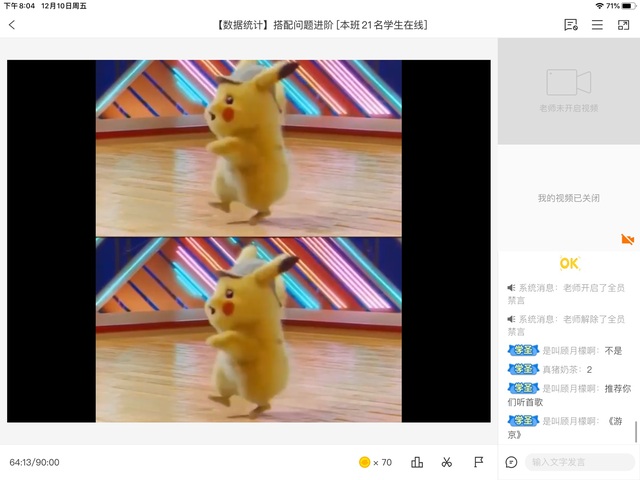
Task: Open the three-line menu icon
Action: pos(597,25)
